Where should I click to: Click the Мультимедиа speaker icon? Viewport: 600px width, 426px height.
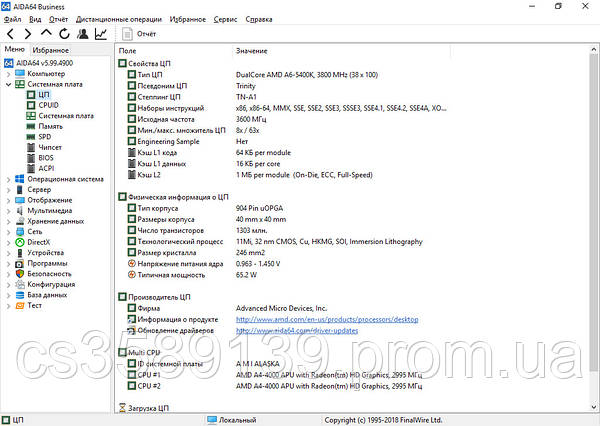pos(20,211)
